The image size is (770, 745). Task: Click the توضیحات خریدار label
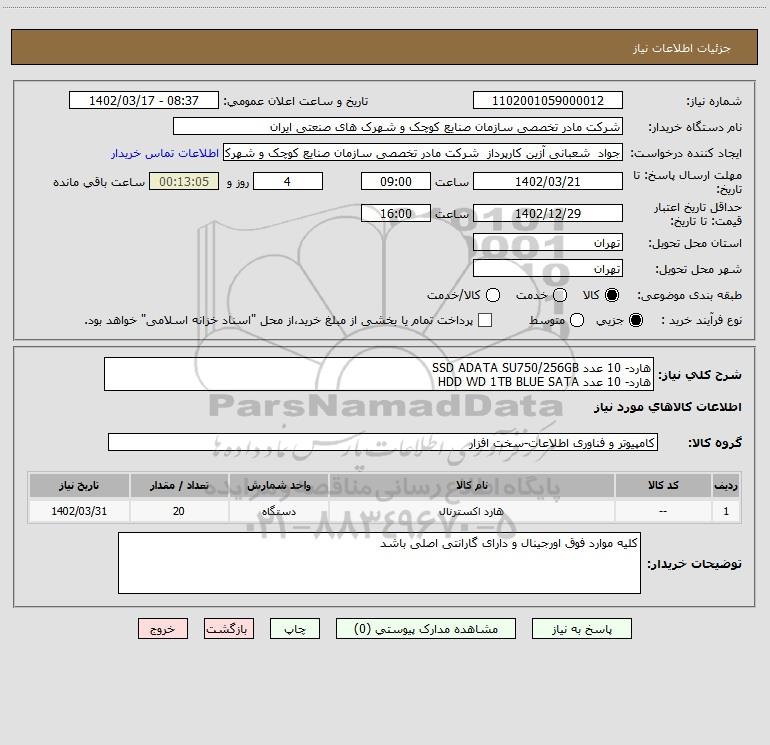(694, 564)
